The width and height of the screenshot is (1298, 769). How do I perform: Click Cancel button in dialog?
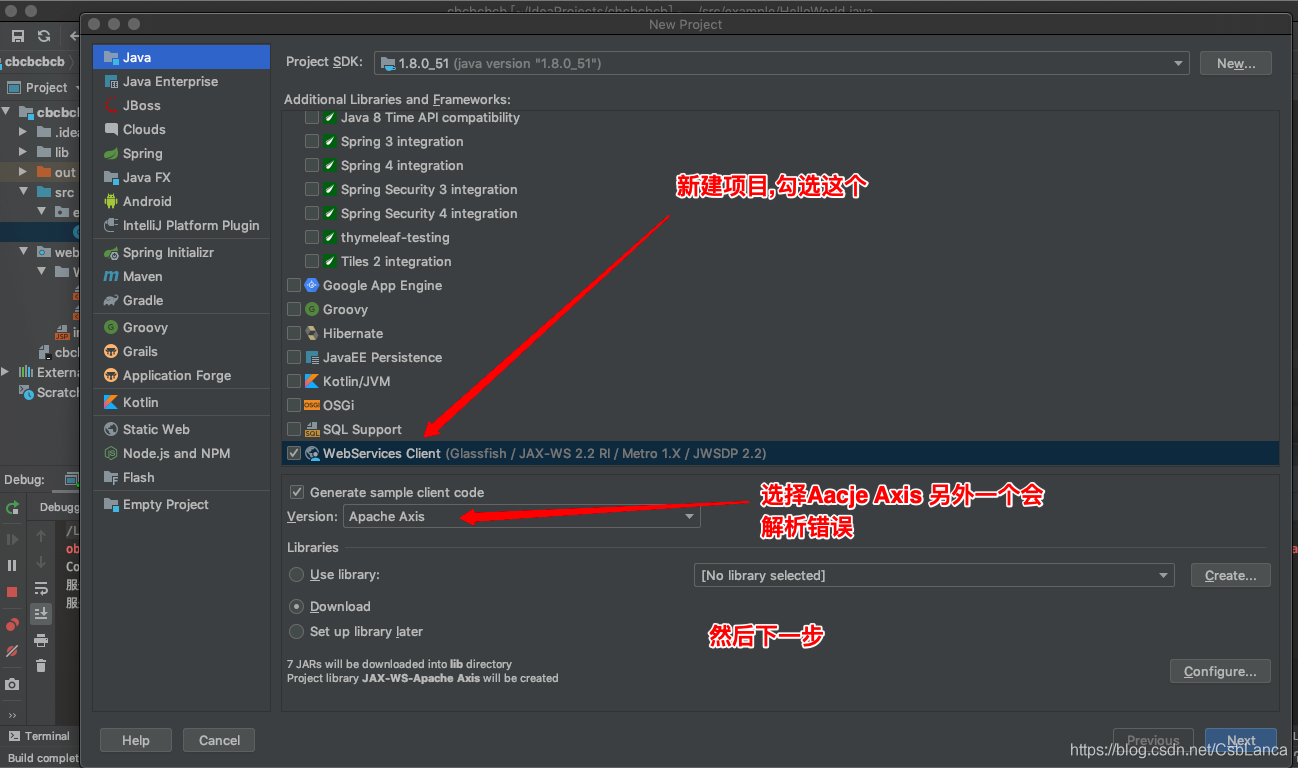[x=219, y=740]
